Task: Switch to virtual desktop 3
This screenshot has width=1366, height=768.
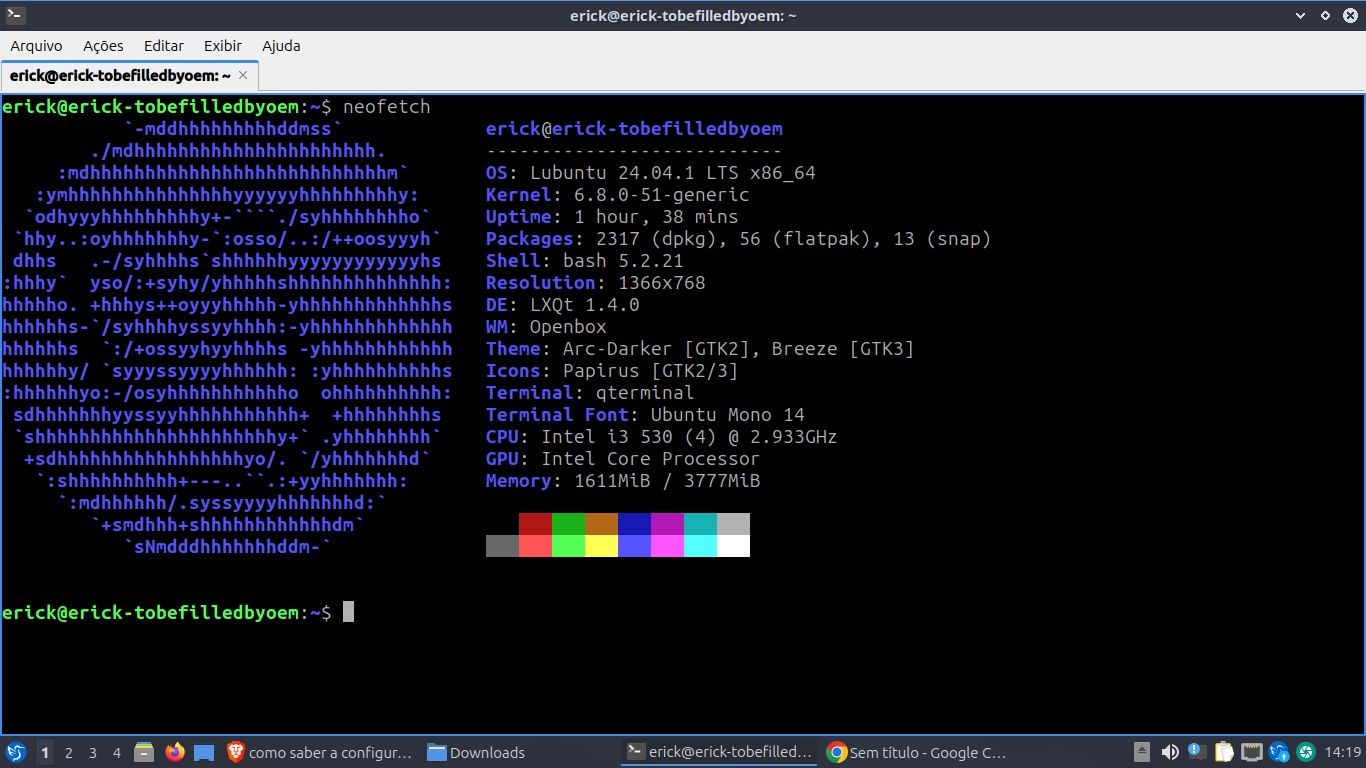Action: (93, 752)
